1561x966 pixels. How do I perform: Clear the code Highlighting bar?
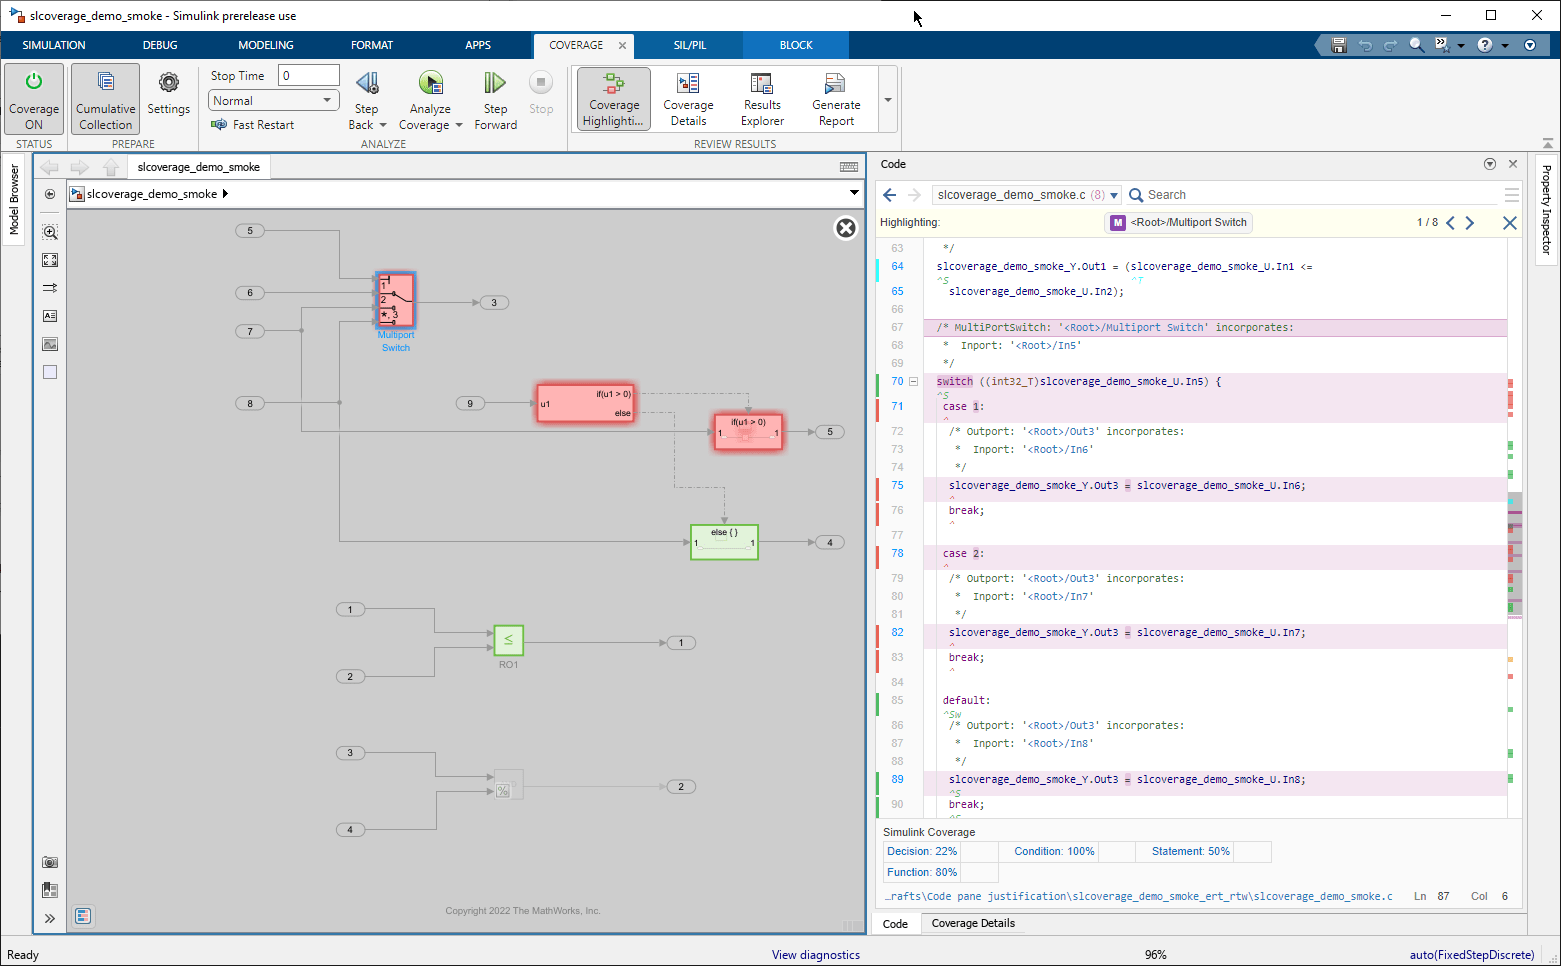point(1510,223)
